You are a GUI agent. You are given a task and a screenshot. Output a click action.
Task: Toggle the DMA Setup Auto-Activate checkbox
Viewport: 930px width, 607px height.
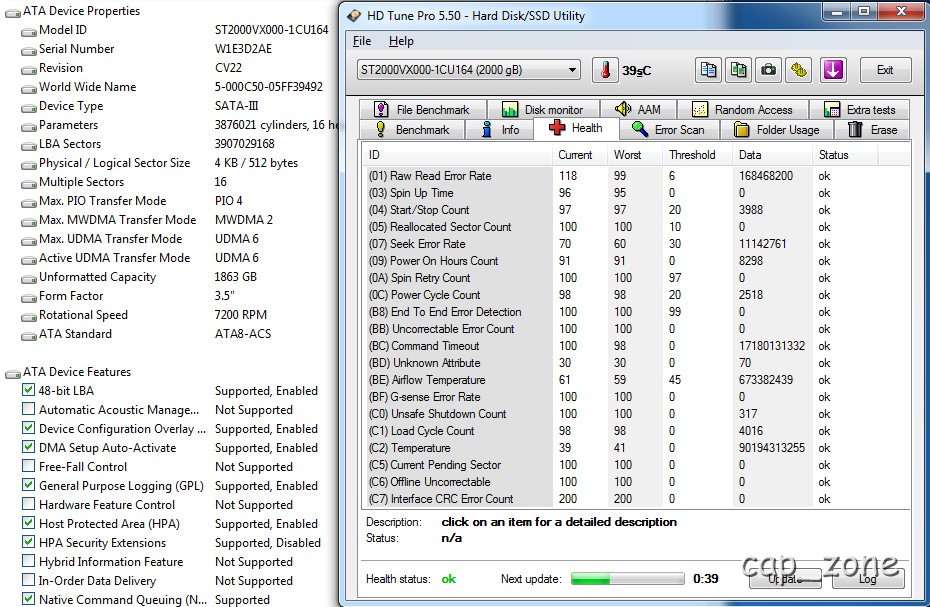(x=28, y=447)
